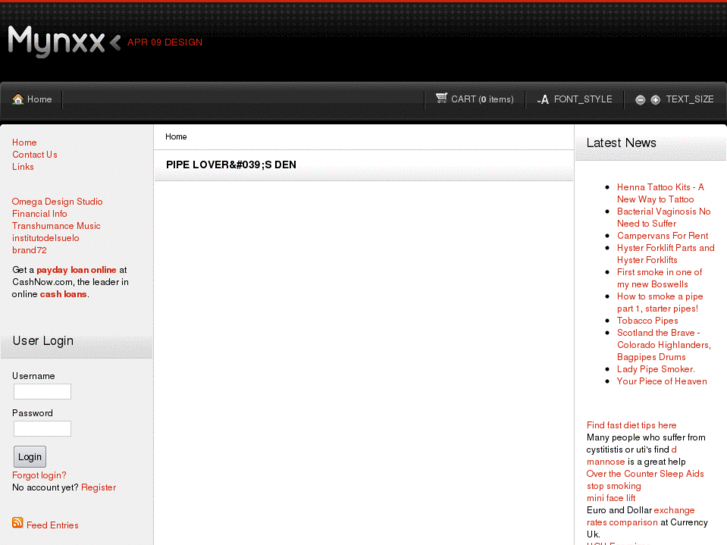Open the Tobacco Pipes article

click(x=647, y=320)
